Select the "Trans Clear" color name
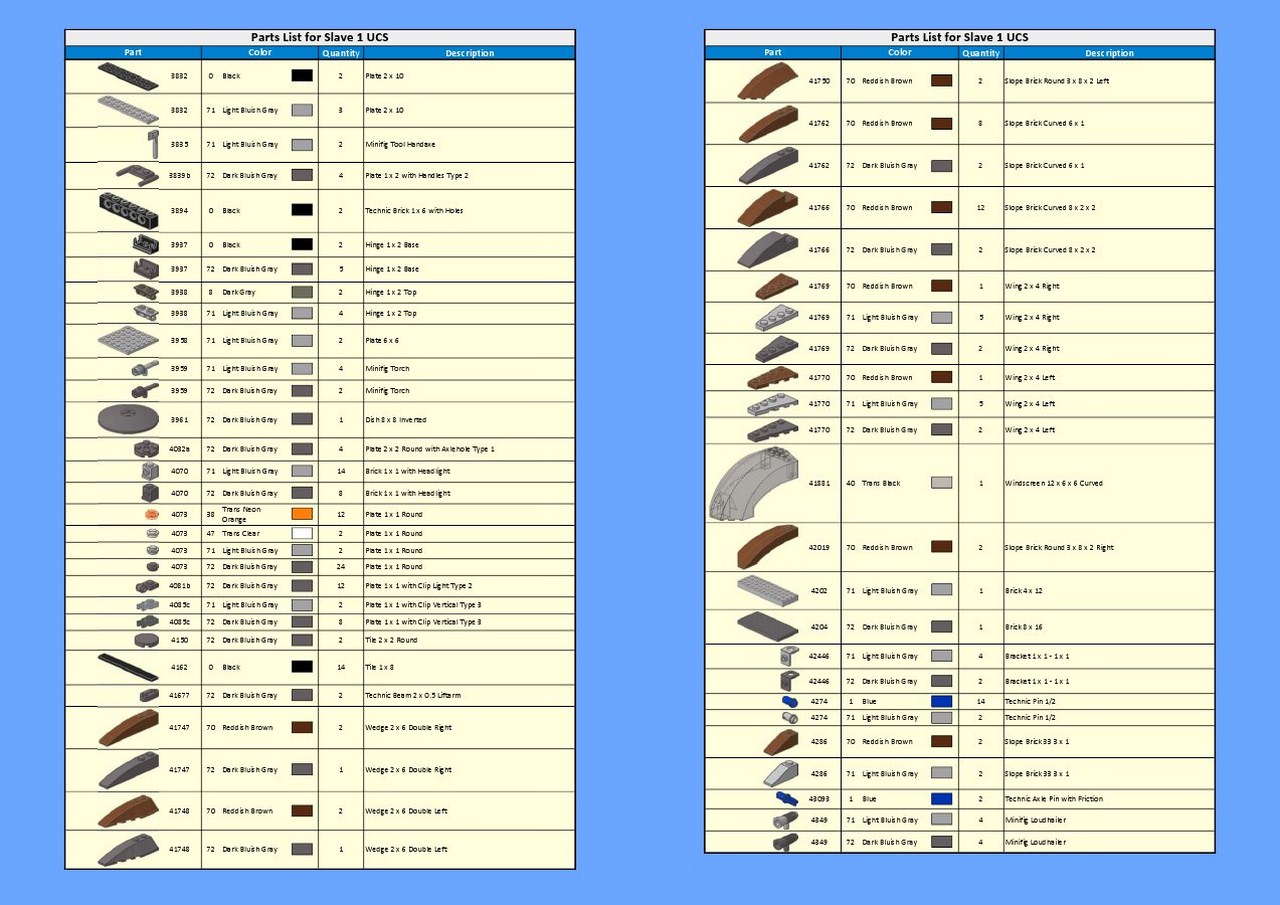This screenshot has height=905, width=1280. (243, 534)
